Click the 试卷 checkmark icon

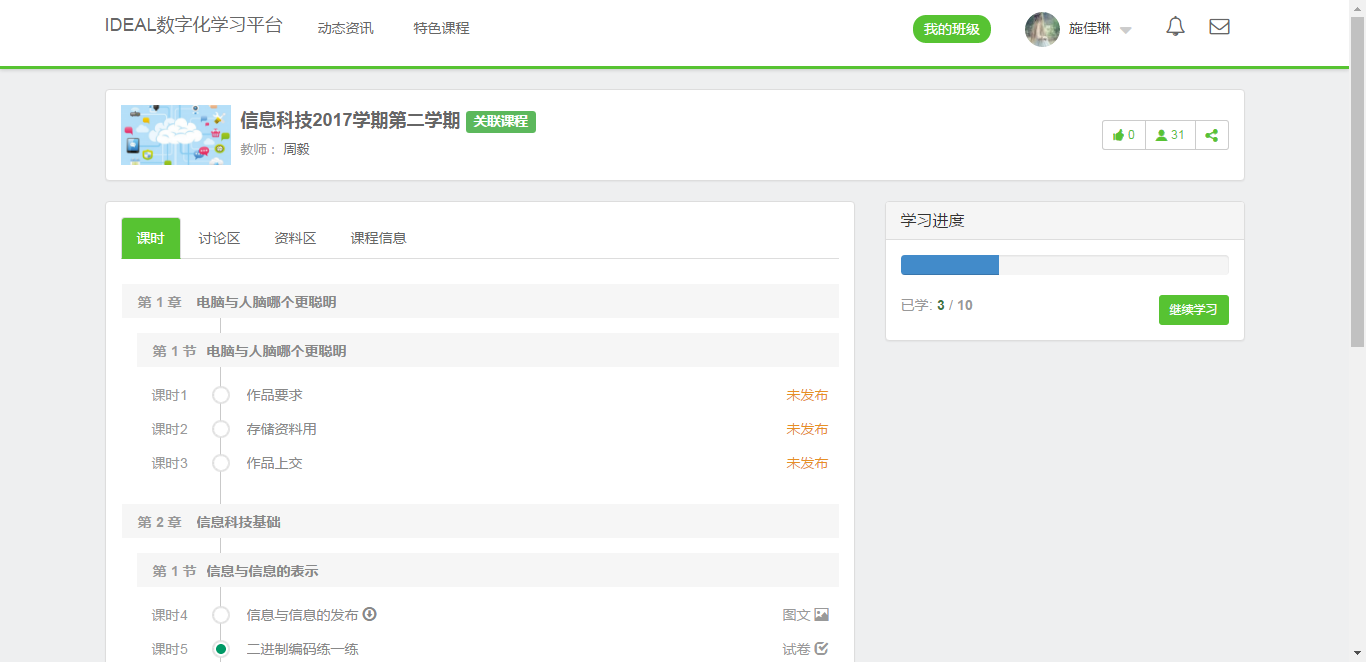coord(821,649)
